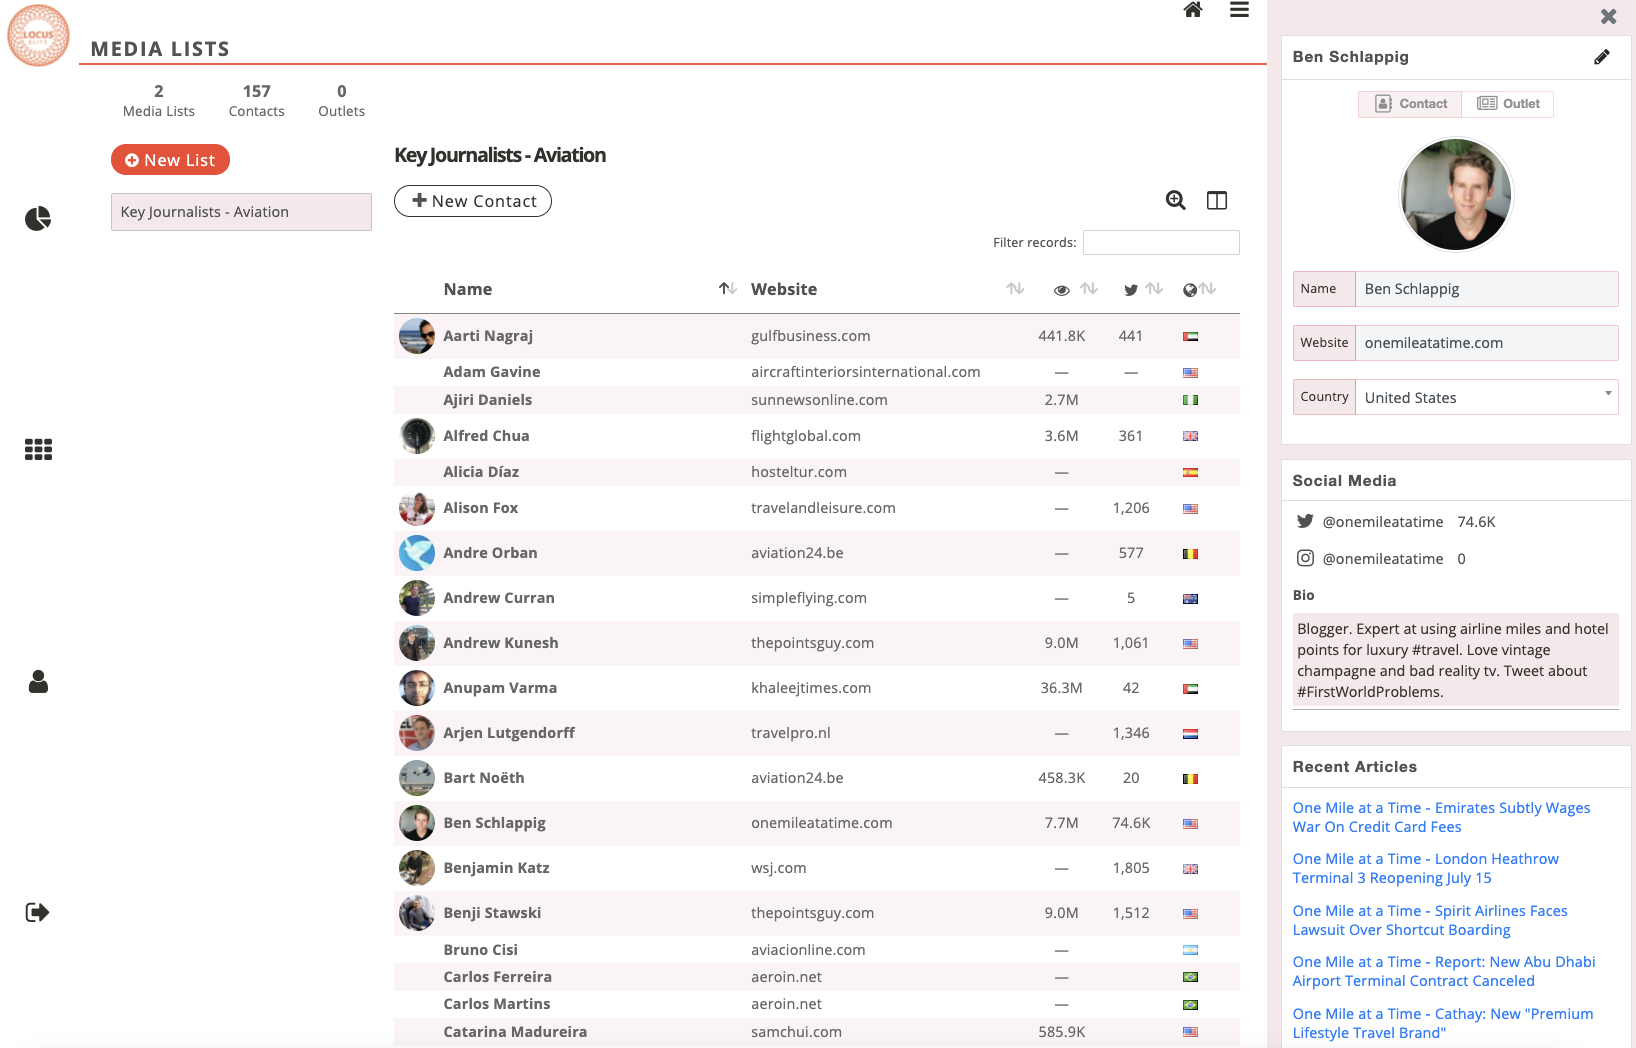
Task: Select the Media Lists count tab
Action: (159, 100)
